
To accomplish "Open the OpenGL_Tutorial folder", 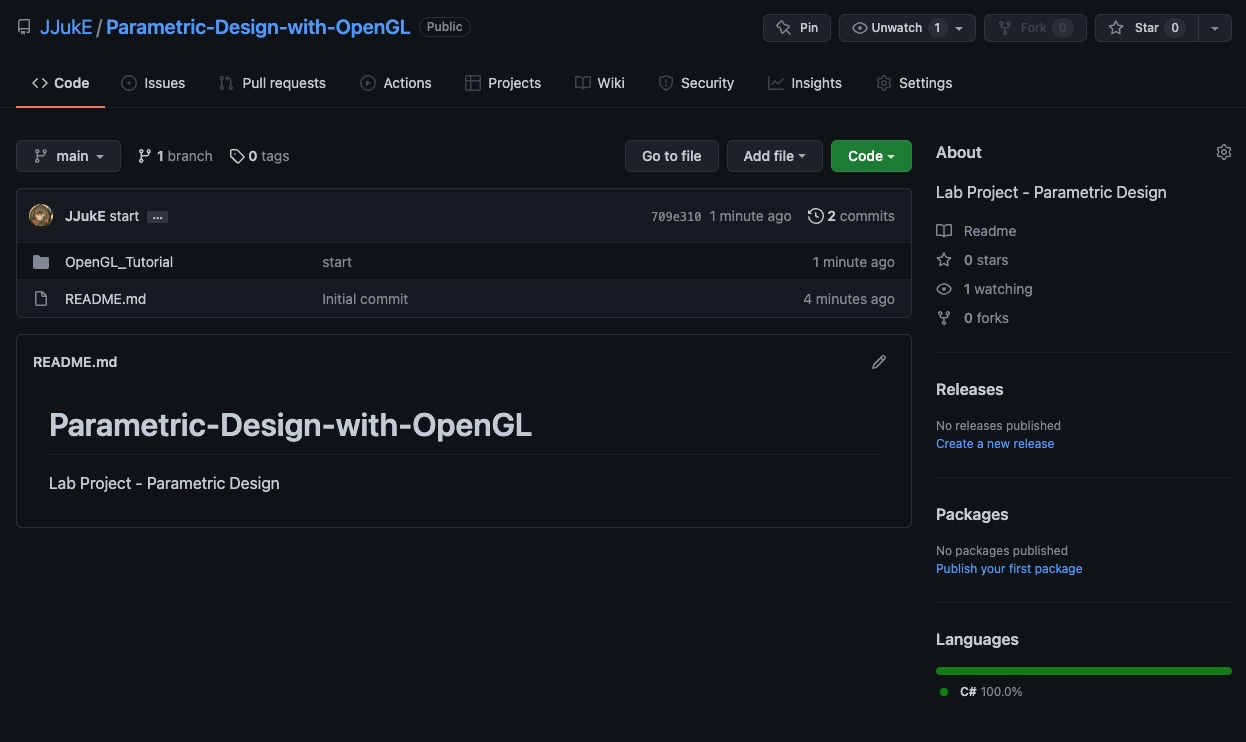I will (119, 262).
